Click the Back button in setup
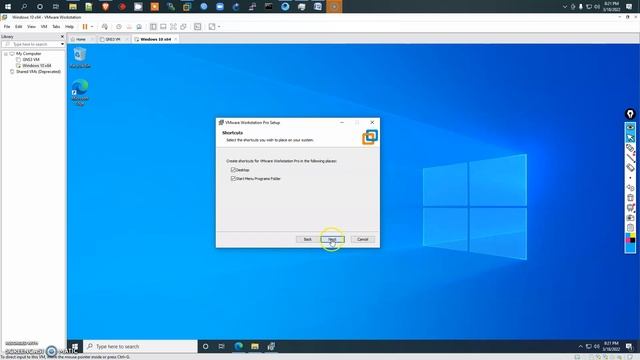 308,239
